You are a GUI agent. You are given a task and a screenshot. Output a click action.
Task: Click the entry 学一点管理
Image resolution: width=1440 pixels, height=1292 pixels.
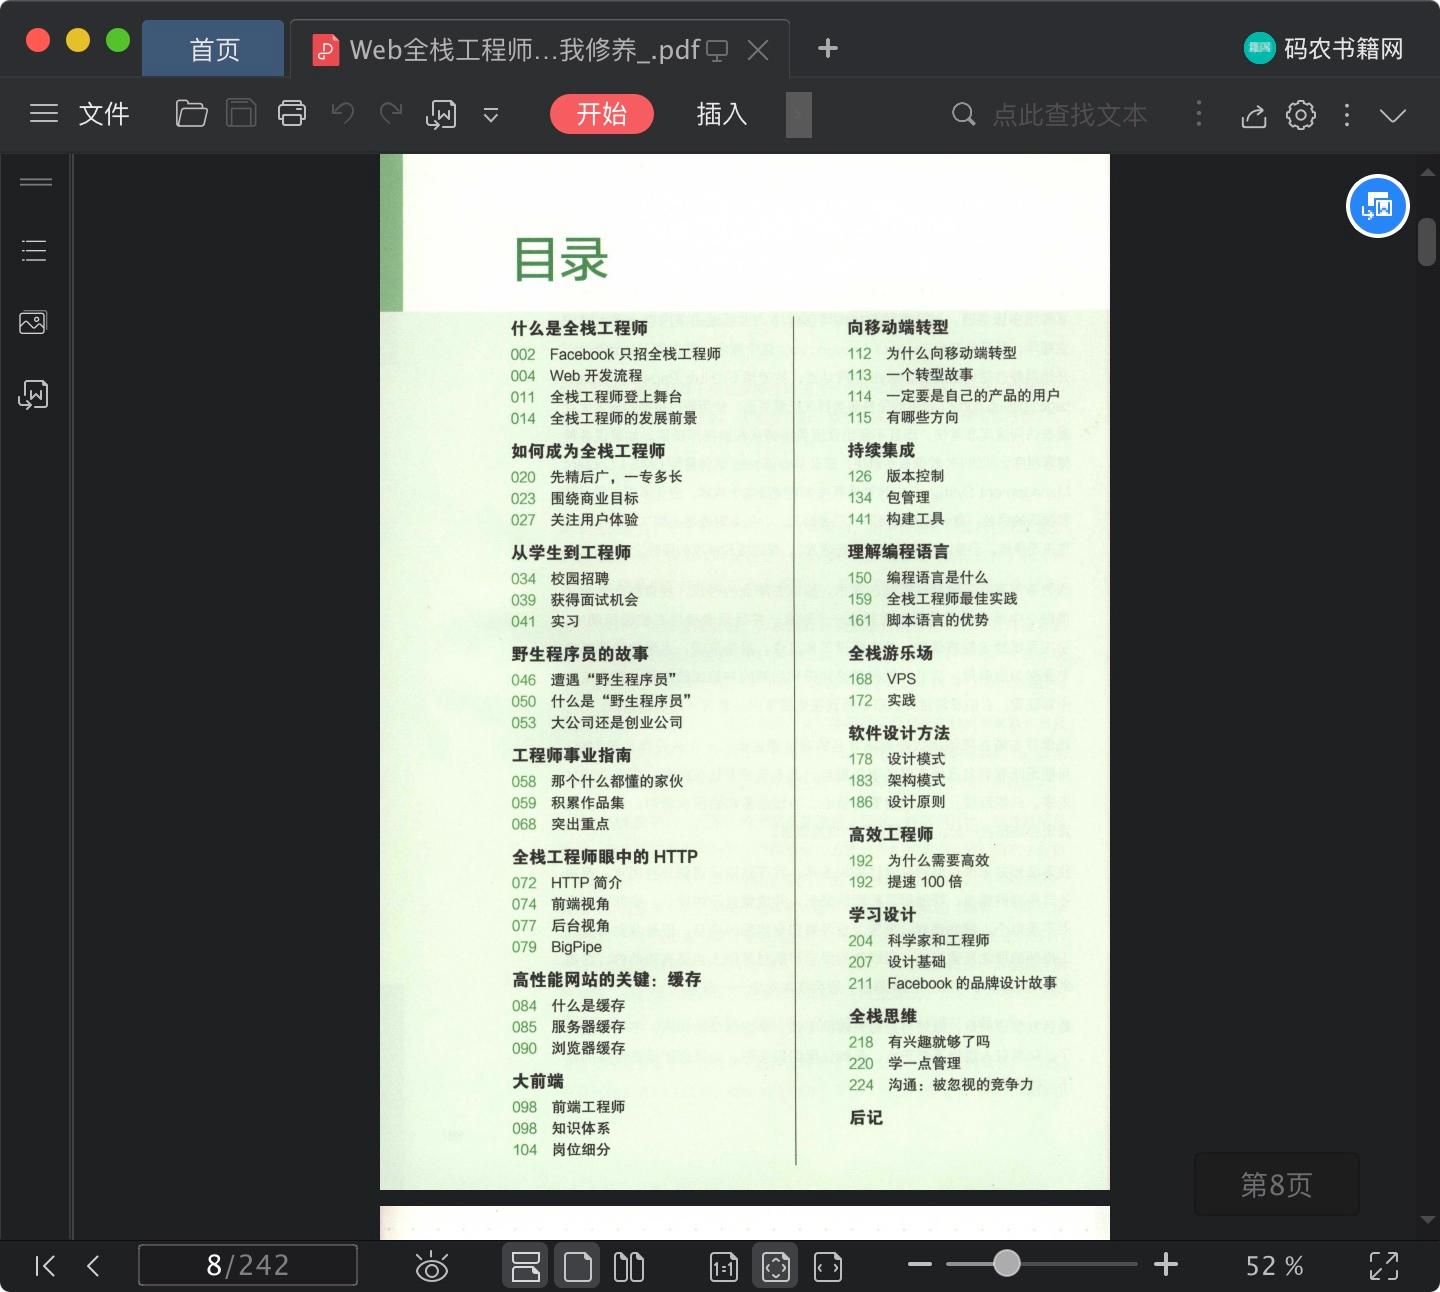point(924,1063)
